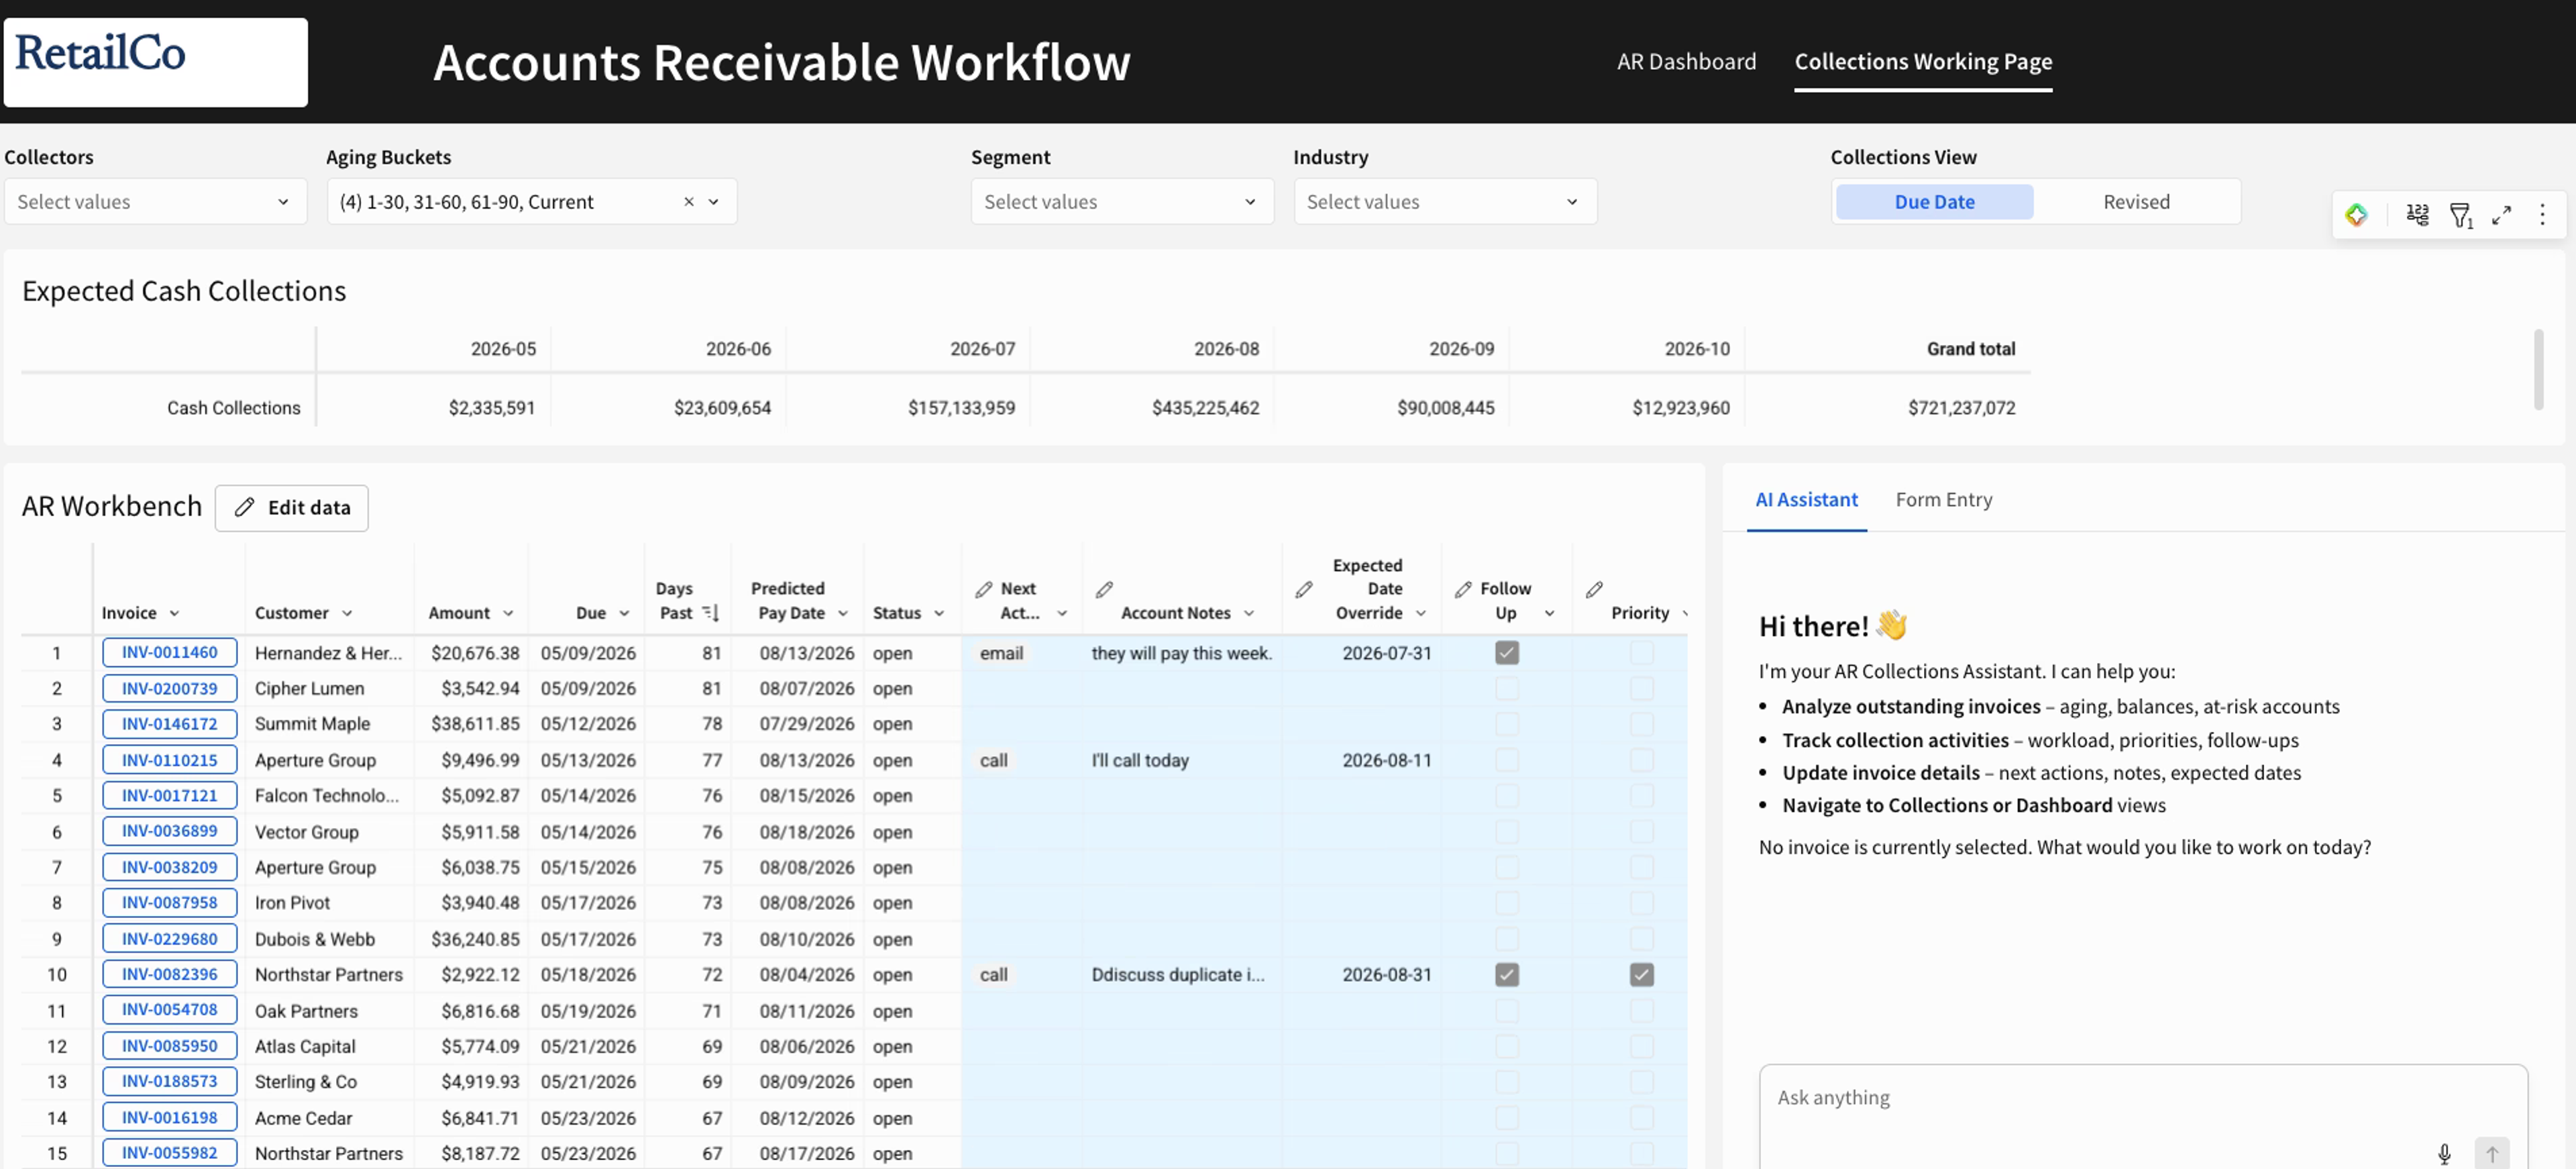Open invoice link INV-0200739

click(169, 688)
